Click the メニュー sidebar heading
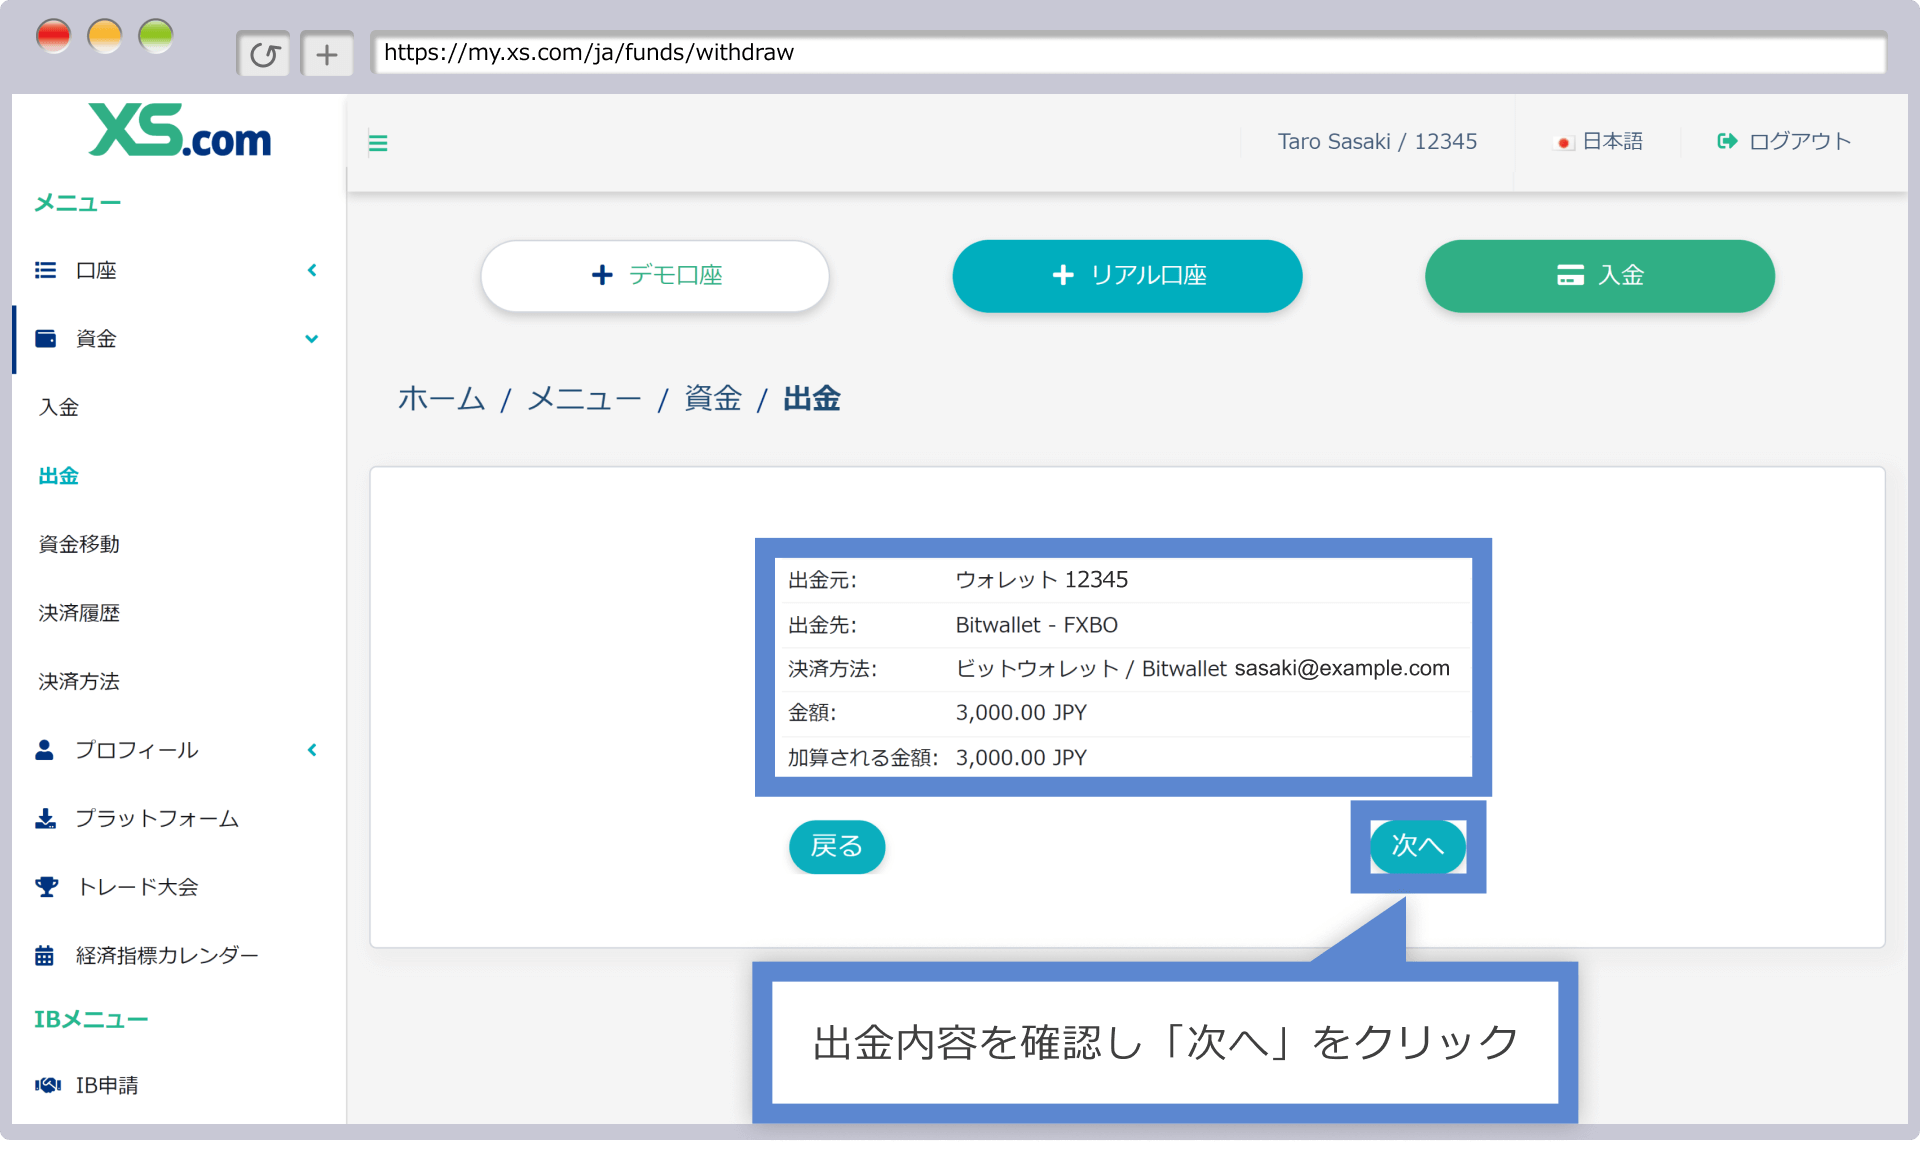This screenshot has width=1920, height=1150. pos(78,203)
